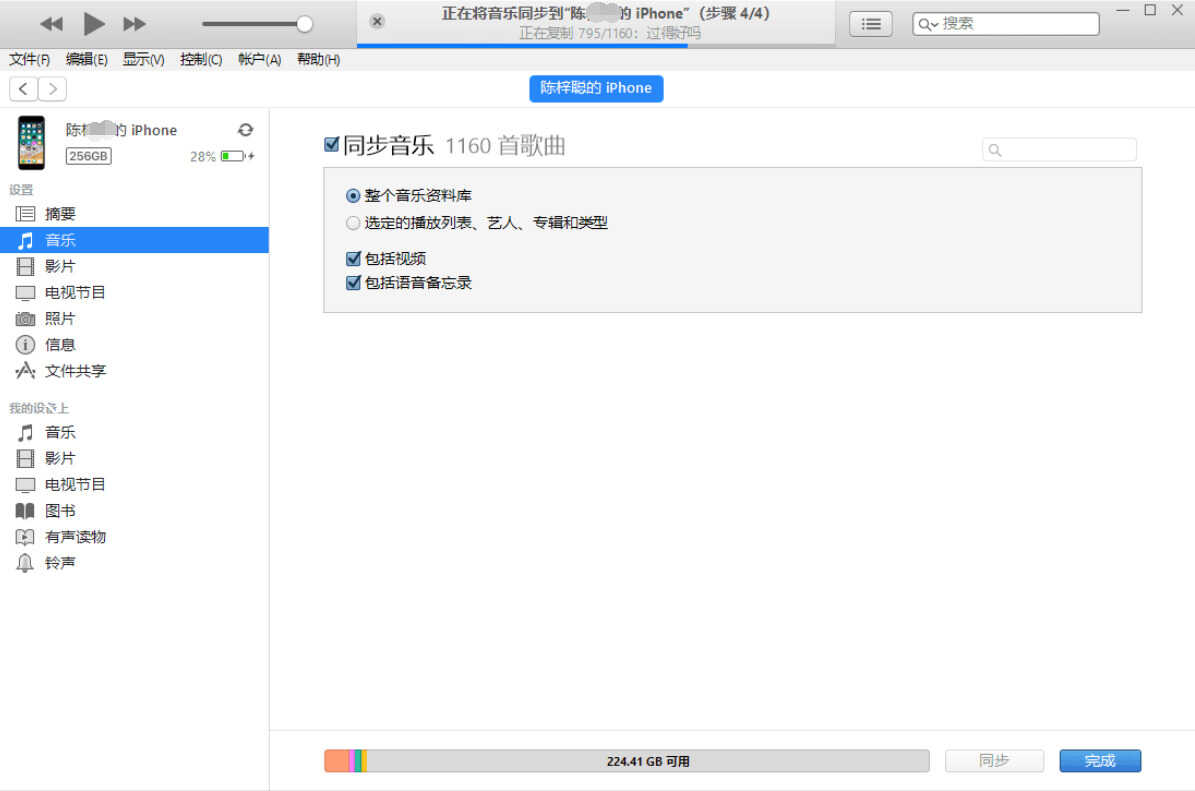Image resolution: width=1195 pixels, height=791 pixels.
Task: Click the rewind previous track button
Action: [x=51, y=24]
